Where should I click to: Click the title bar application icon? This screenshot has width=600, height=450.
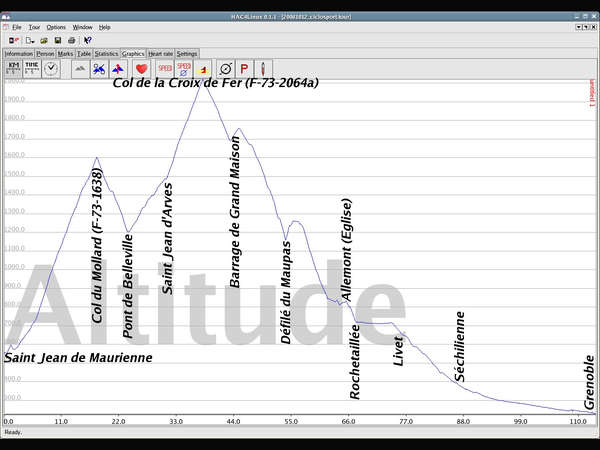tap(6, 16)
